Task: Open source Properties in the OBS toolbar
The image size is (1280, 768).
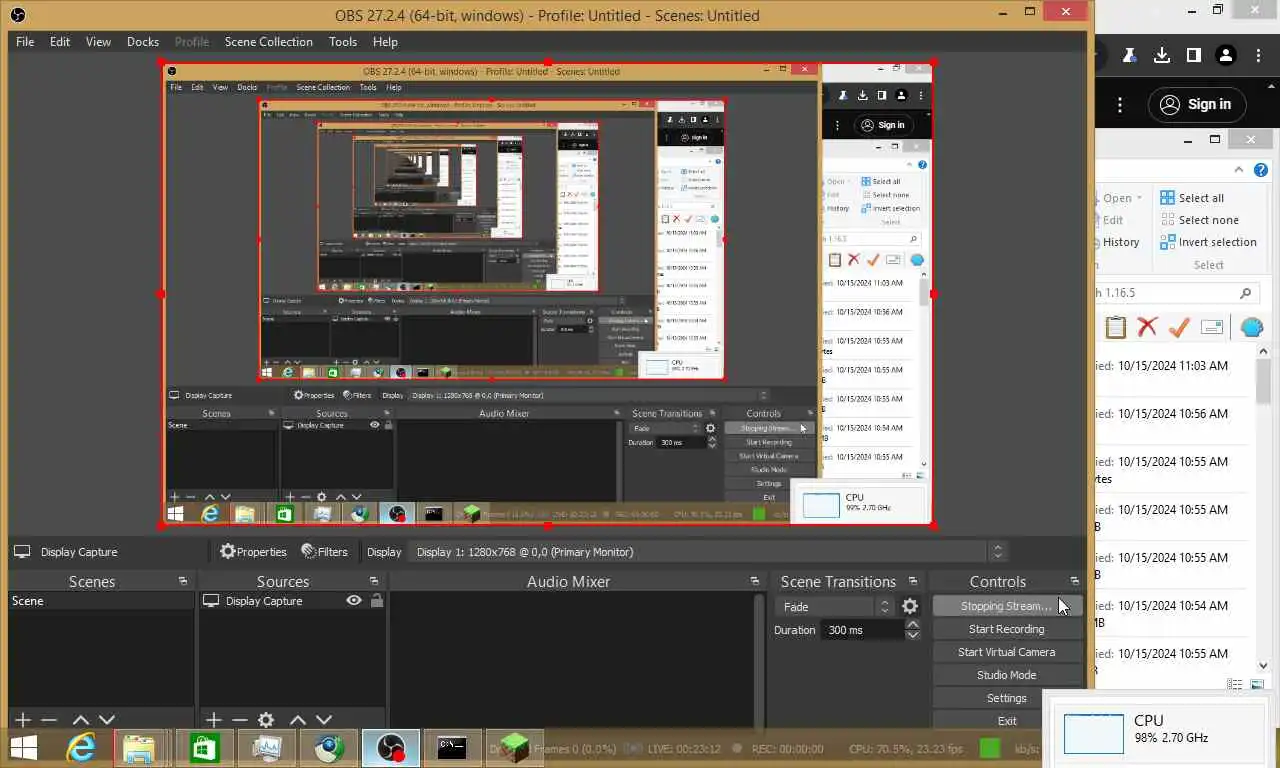Action: [253, 552]
